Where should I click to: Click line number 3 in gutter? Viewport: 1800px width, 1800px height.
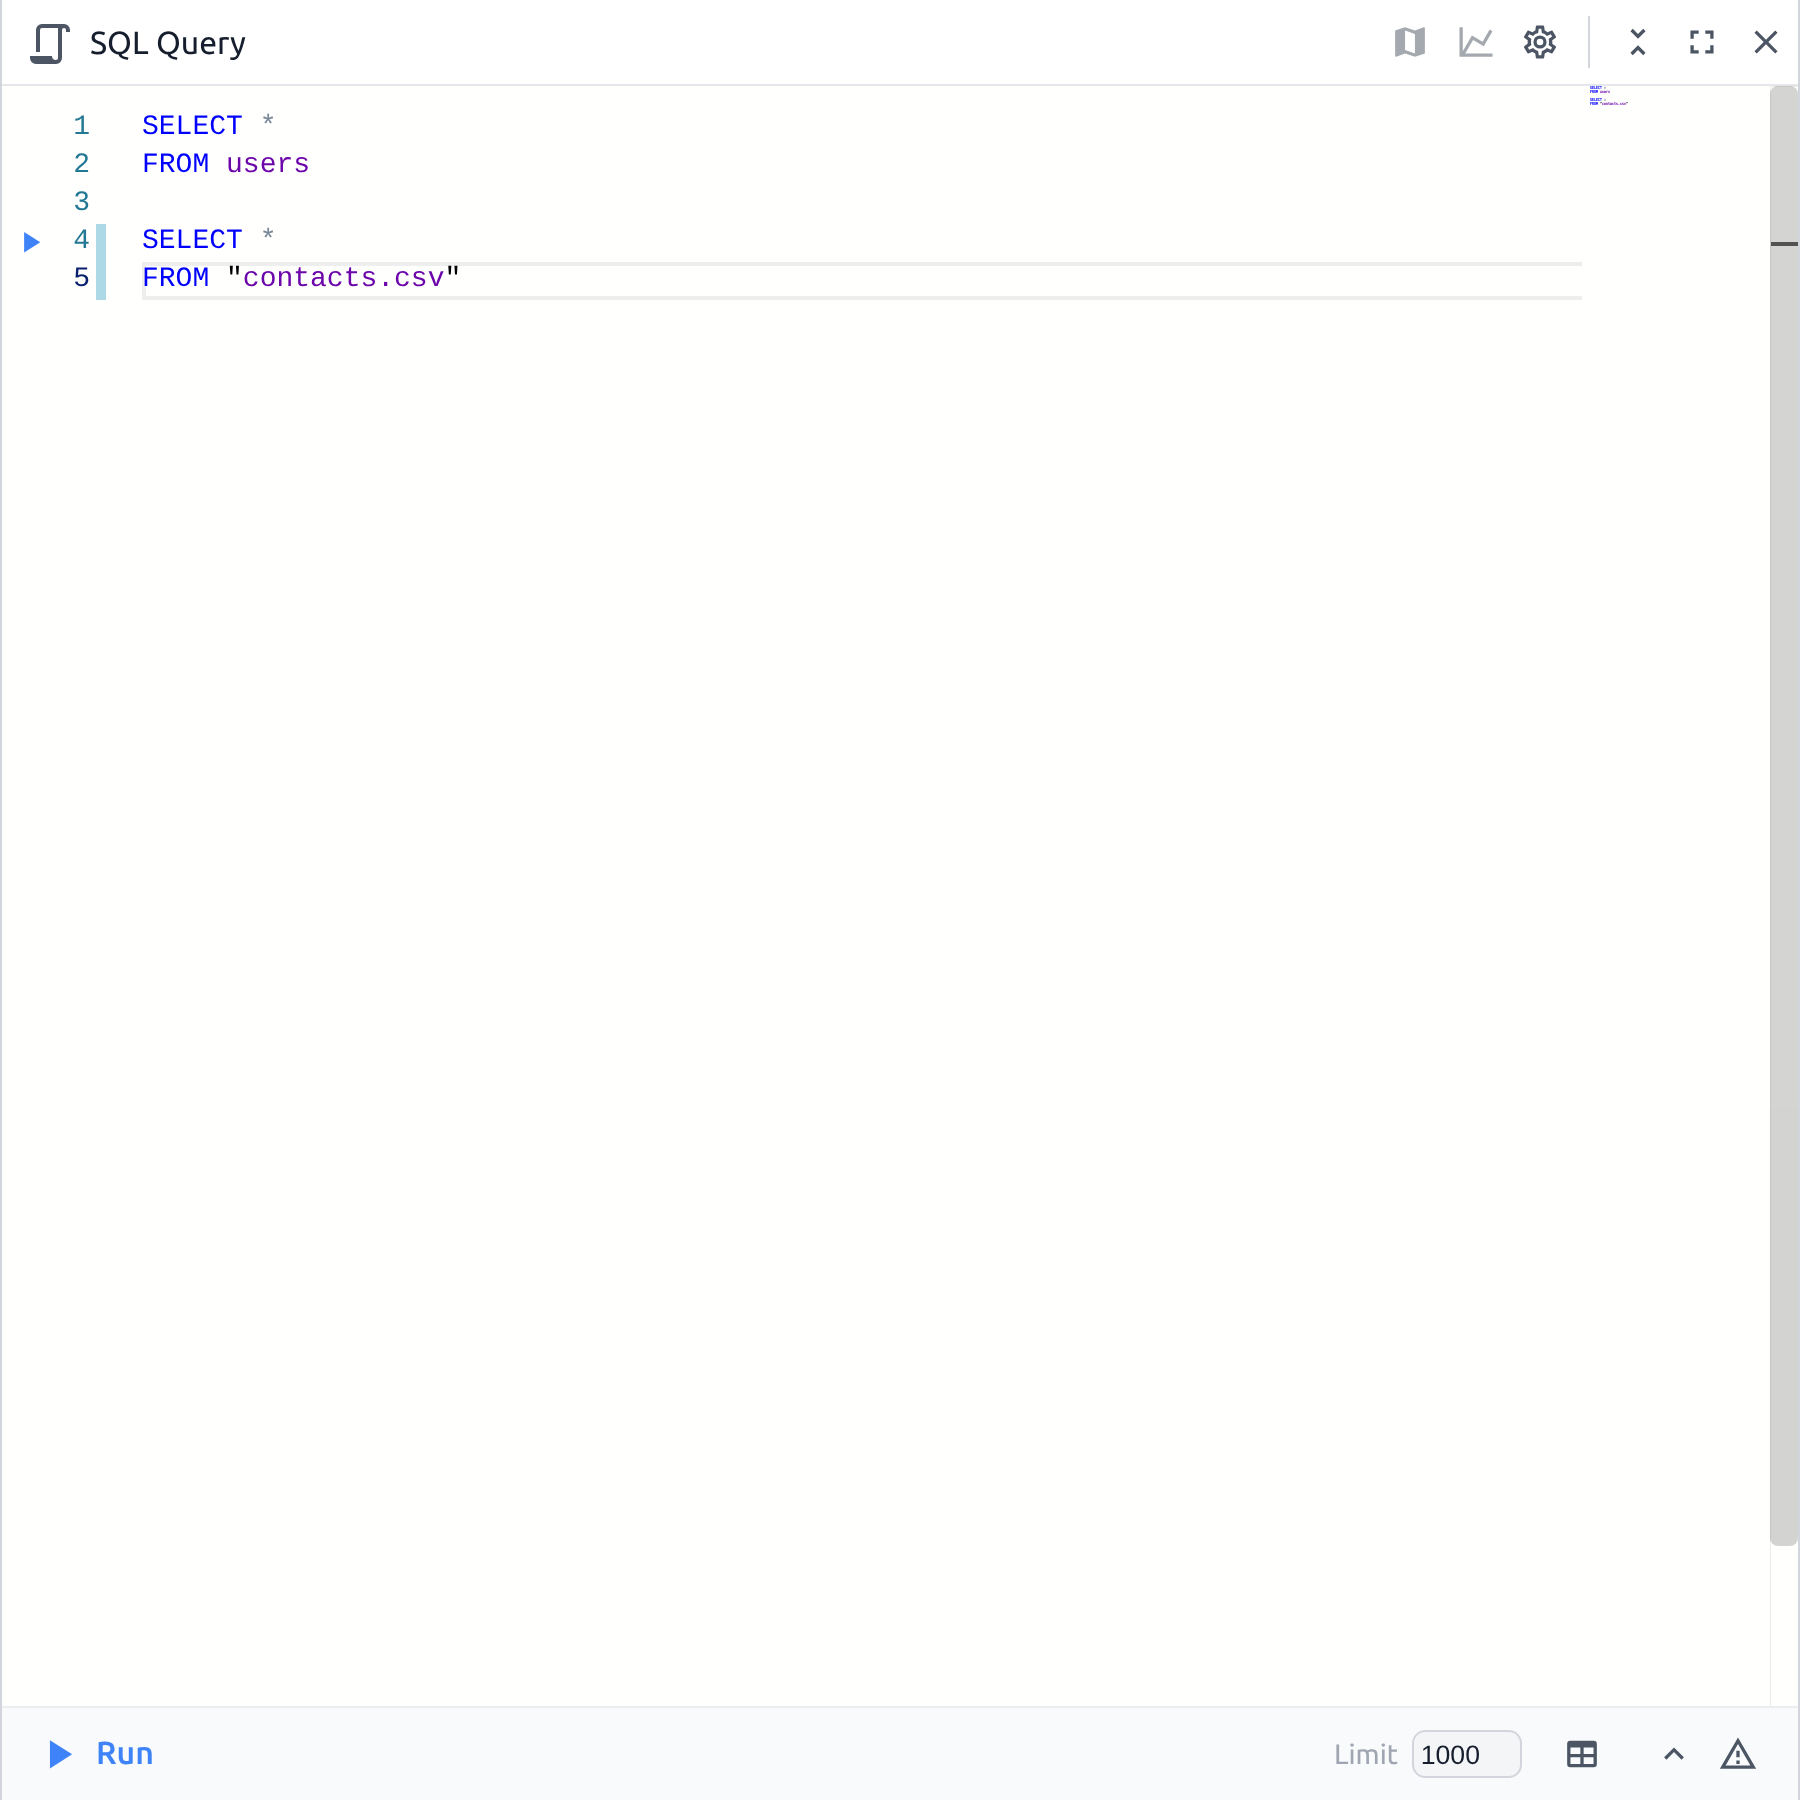point(81,202)
